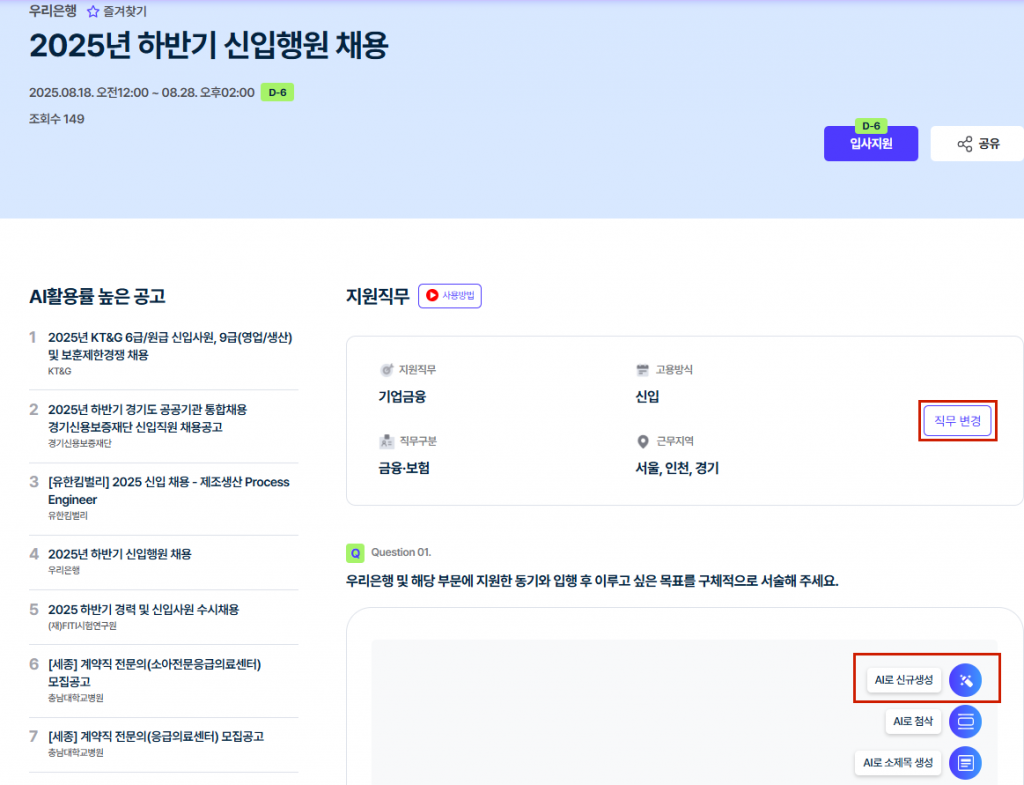Click the 직무구분 person icon
1024x785 pixels.
pos(387,441)
